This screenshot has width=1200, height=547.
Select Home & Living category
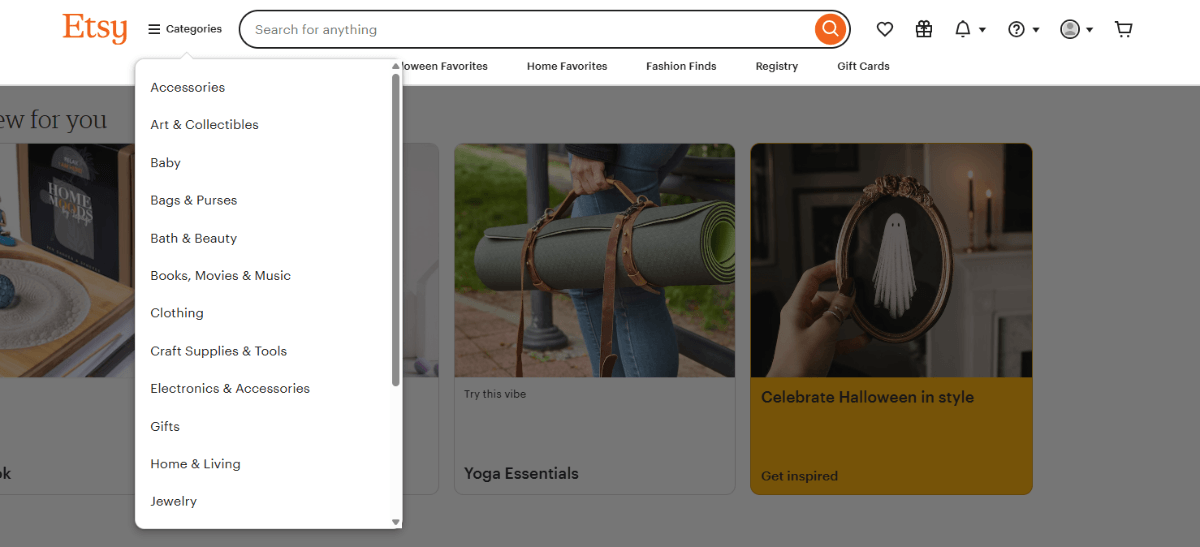[195, 464]
